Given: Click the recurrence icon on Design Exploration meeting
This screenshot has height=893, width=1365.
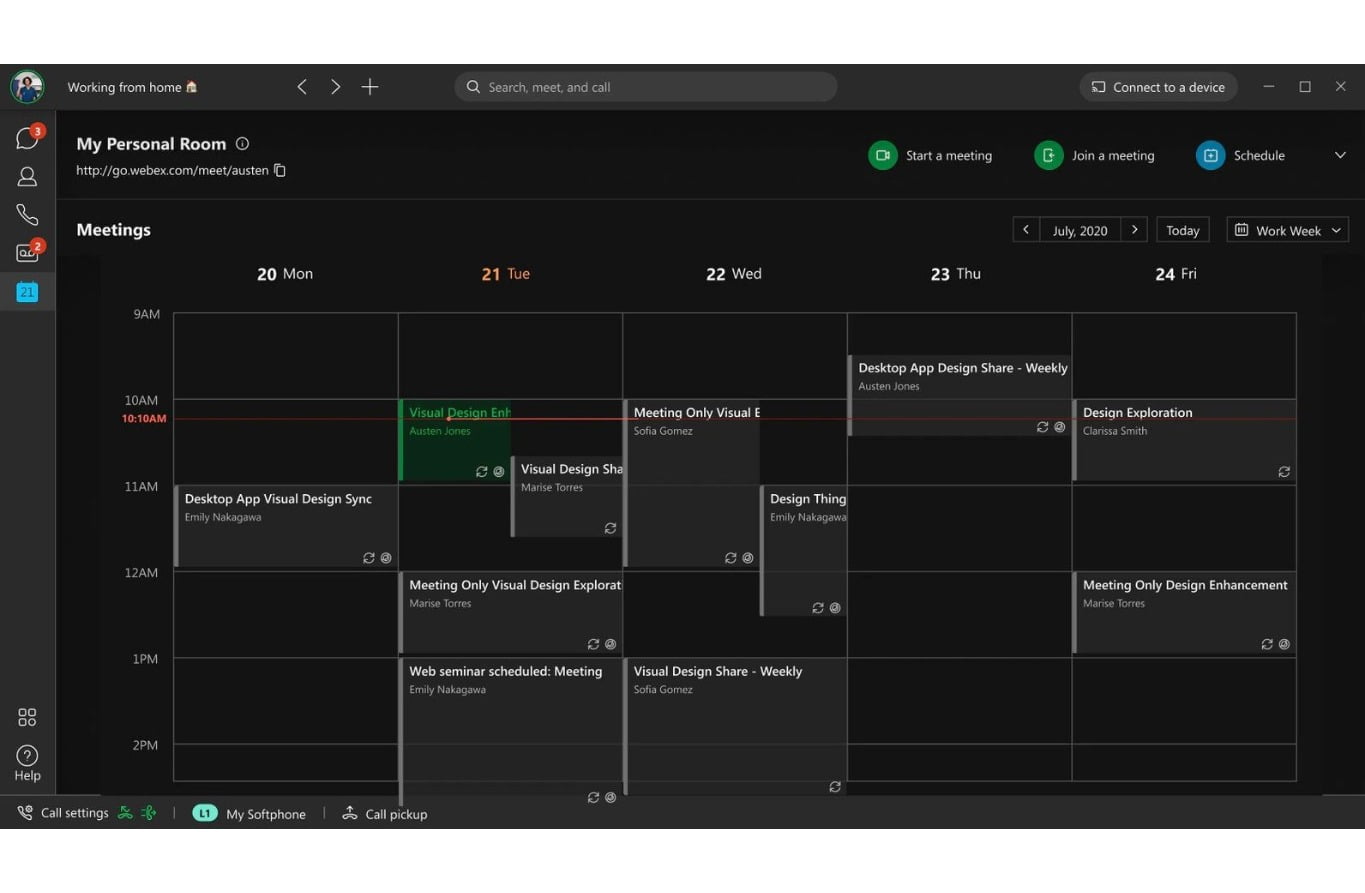Looking at the screenshot, I should (x=1284, y=472).
